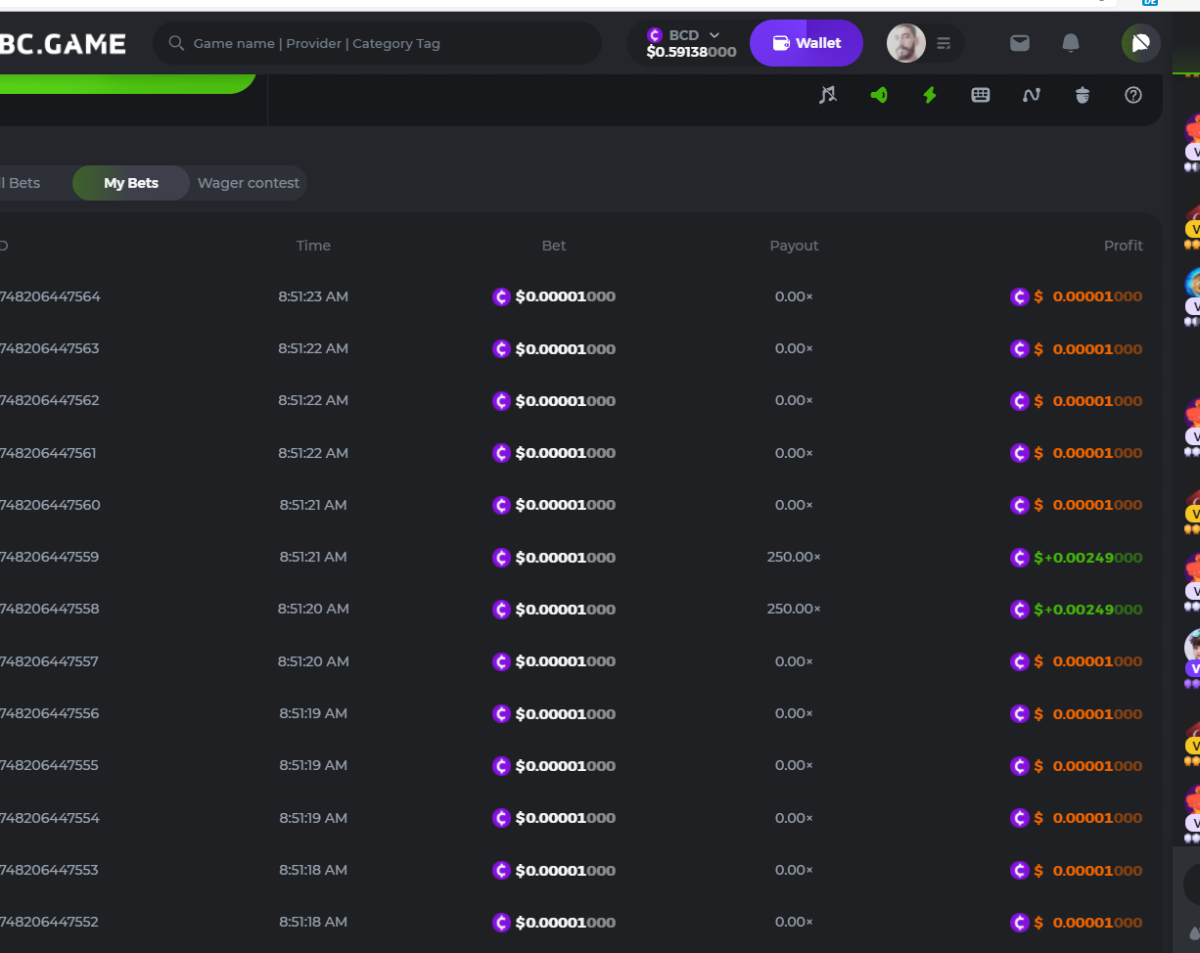Open bet ID ending 447559
Image resolution: width=1200 pixels, height=953 pixels.
pyautogui.click(x=49, y=557)
